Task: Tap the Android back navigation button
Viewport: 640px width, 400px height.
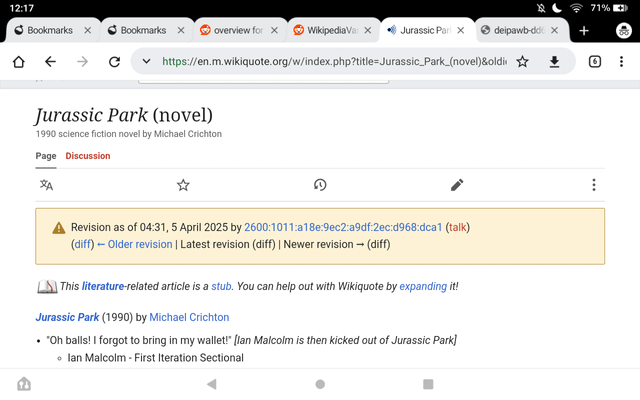Action: pos(212,384)
